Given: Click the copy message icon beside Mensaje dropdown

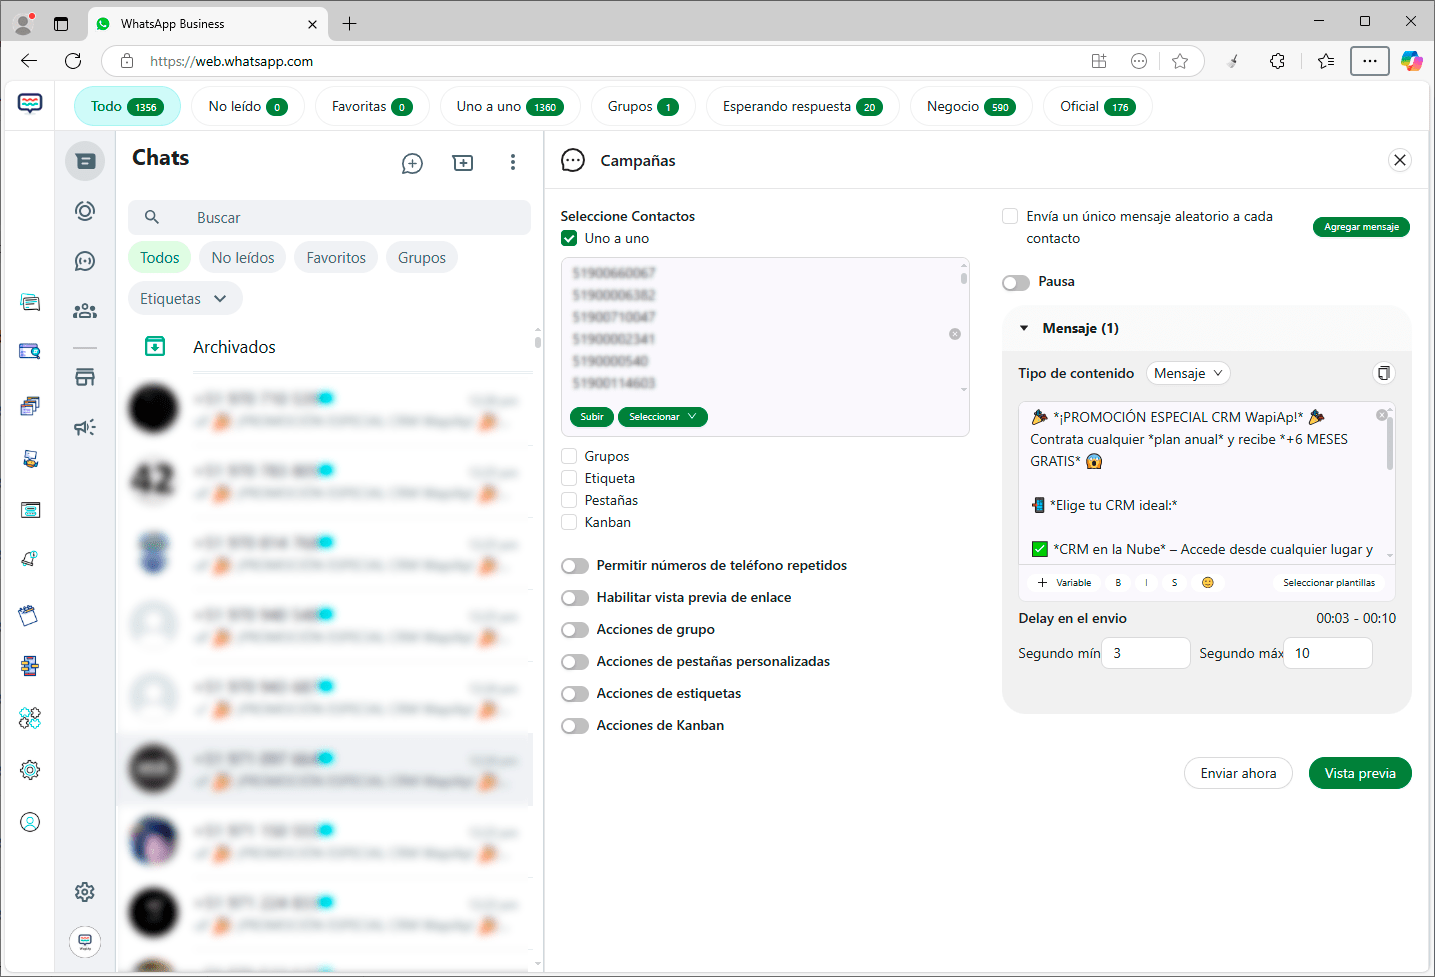Looking at the screenshot, I should [x=1383, y=373].
